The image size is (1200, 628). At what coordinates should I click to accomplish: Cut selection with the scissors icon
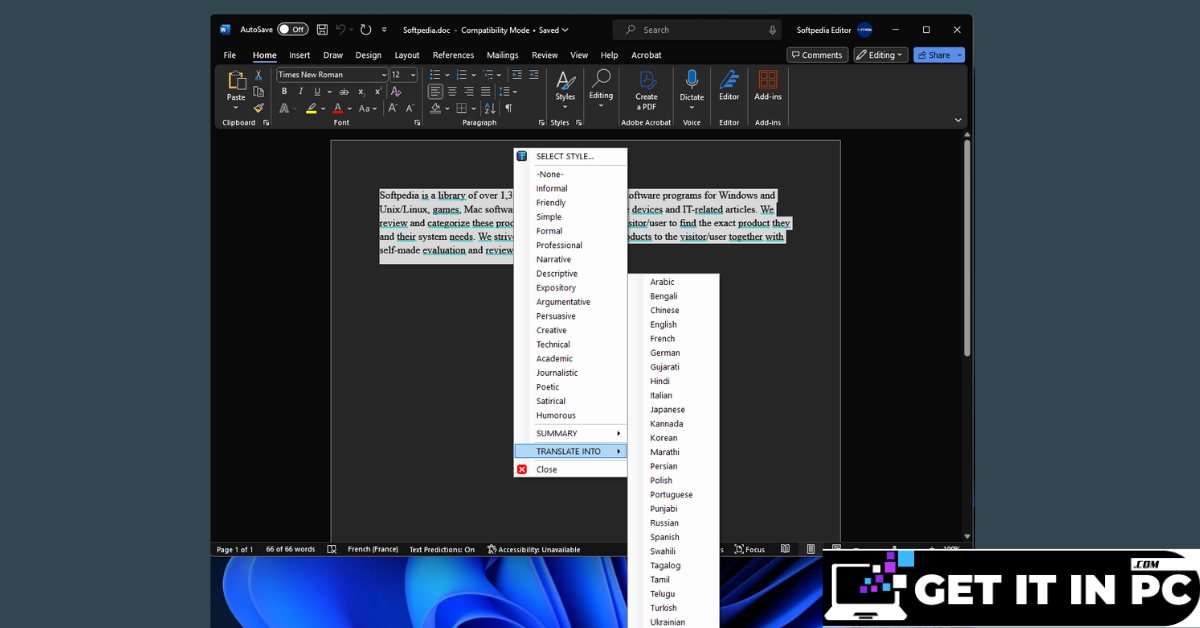click(258, 75)
